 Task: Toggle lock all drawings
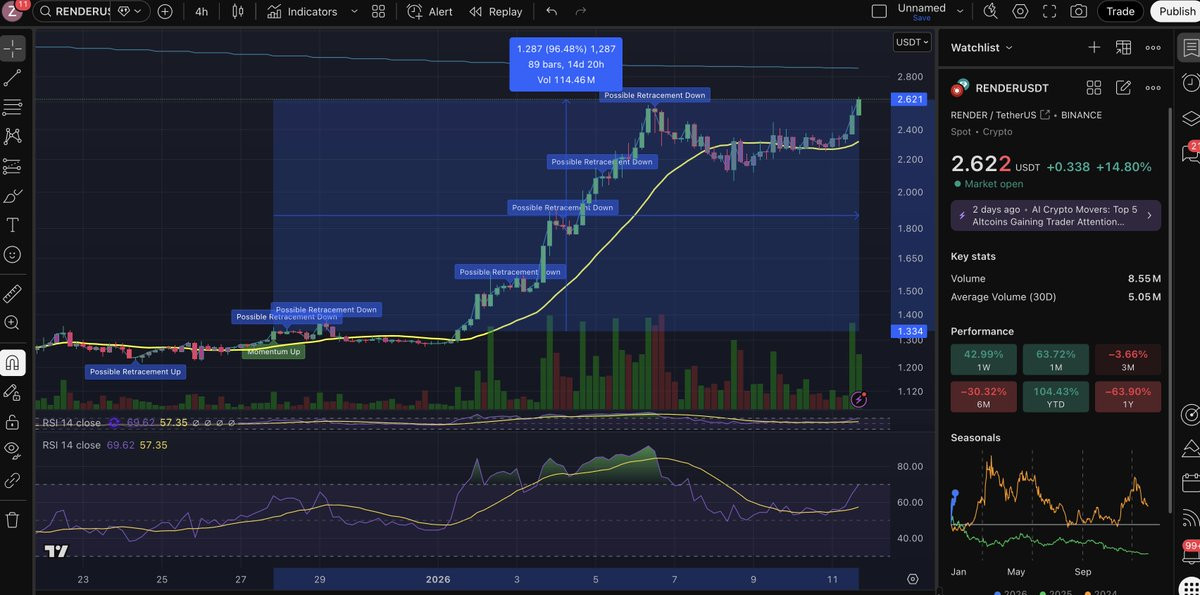pyautogui.click(x=13, y=421)
